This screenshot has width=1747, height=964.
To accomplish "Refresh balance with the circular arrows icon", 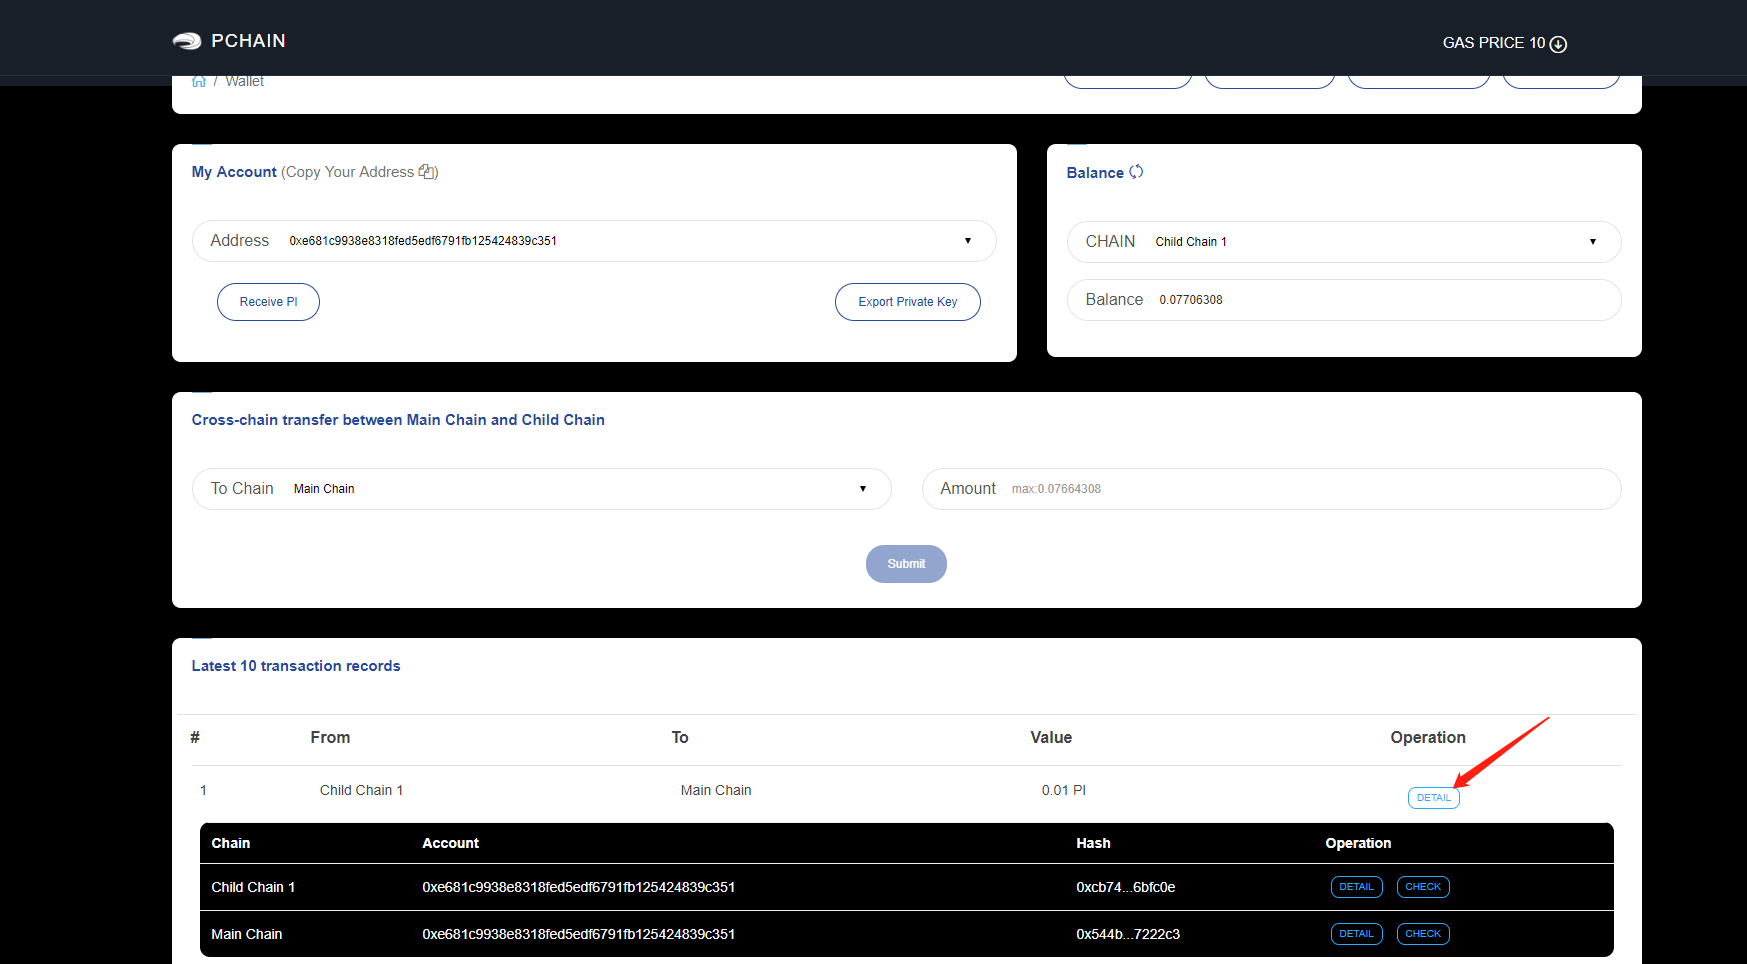I will click(1136, 172).
